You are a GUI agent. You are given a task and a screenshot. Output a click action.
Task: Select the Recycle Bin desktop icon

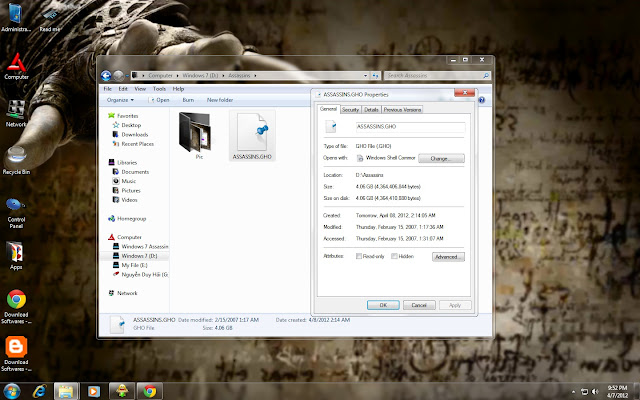[16, 161]
